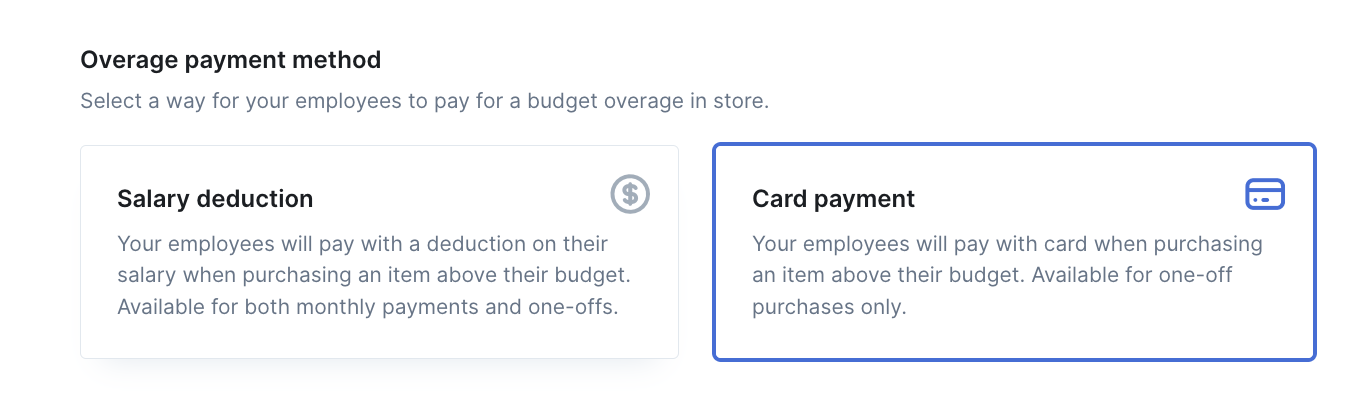1360x404 pixels.
Task: Click the Salary deduction description paragraph
Action: (x=374, y=275)
